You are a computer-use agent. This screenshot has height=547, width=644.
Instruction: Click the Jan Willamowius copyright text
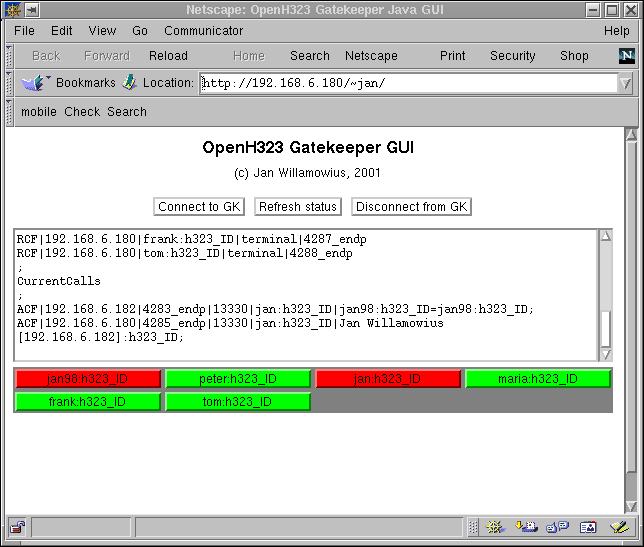point(307,173)
